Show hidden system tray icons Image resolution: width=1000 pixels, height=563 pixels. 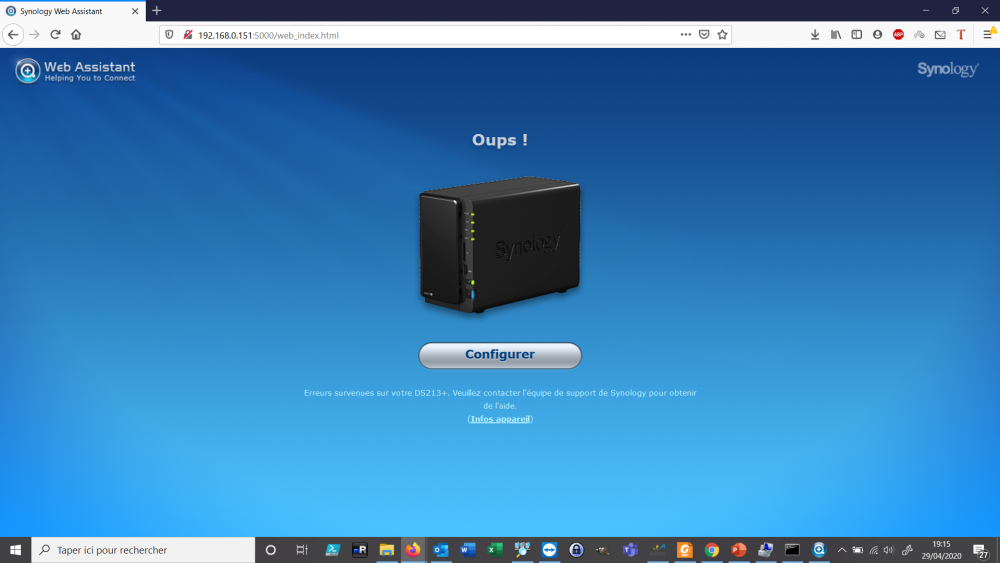click(842, 550)
